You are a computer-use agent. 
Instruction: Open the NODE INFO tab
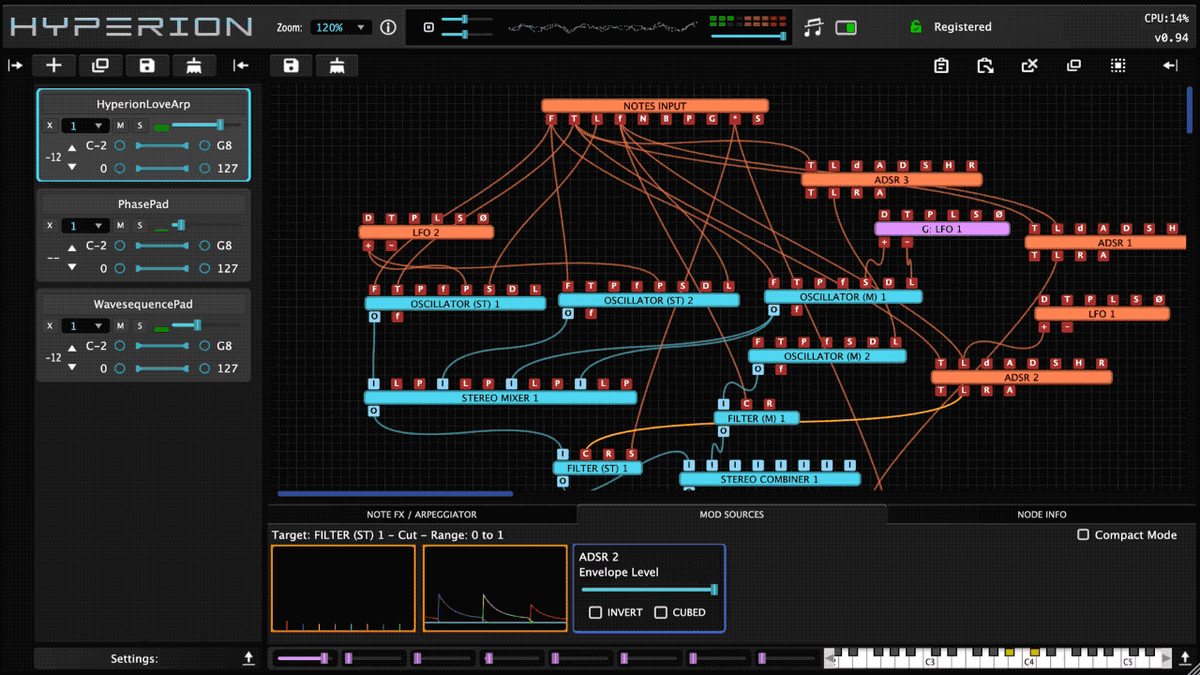[1042, 514]
